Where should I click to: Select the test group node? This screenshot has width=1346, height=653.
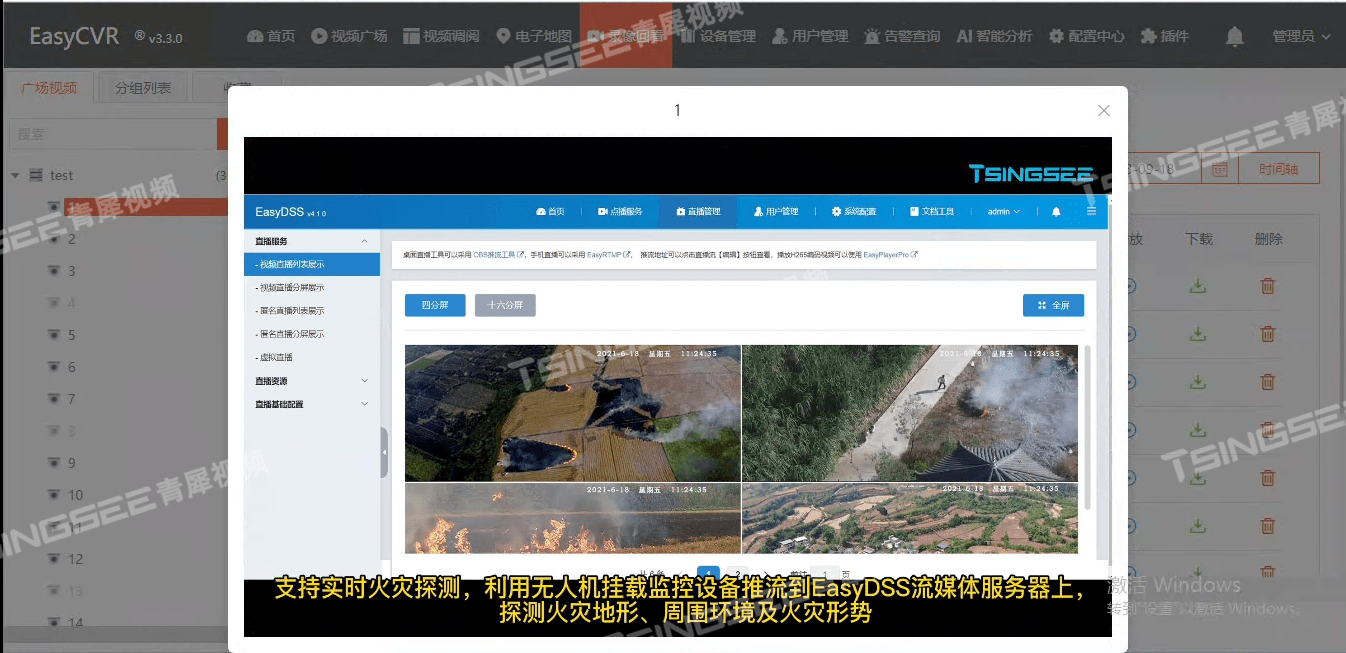(62, 176)
